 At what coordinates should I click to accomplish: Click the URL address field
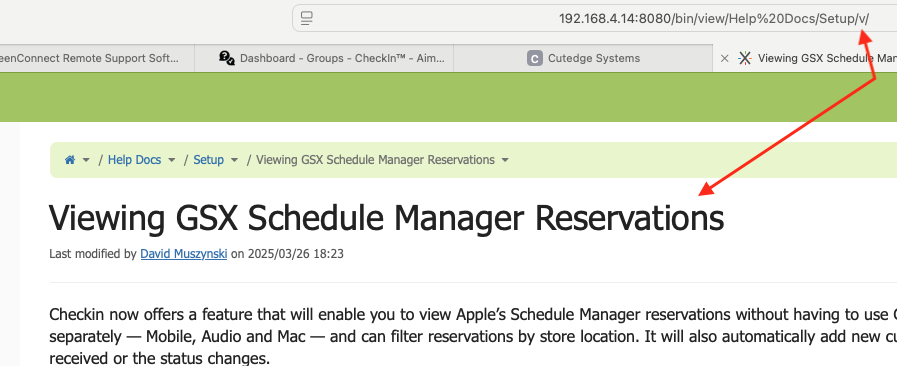pyautogui.click(x=595, y=18)
